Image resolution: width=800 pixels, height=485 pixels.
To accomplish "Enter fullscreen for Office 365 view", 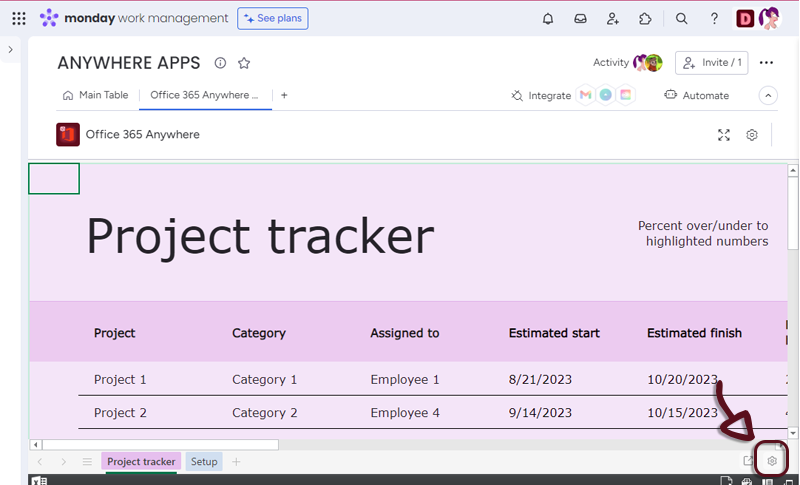I will coord(724,135).
